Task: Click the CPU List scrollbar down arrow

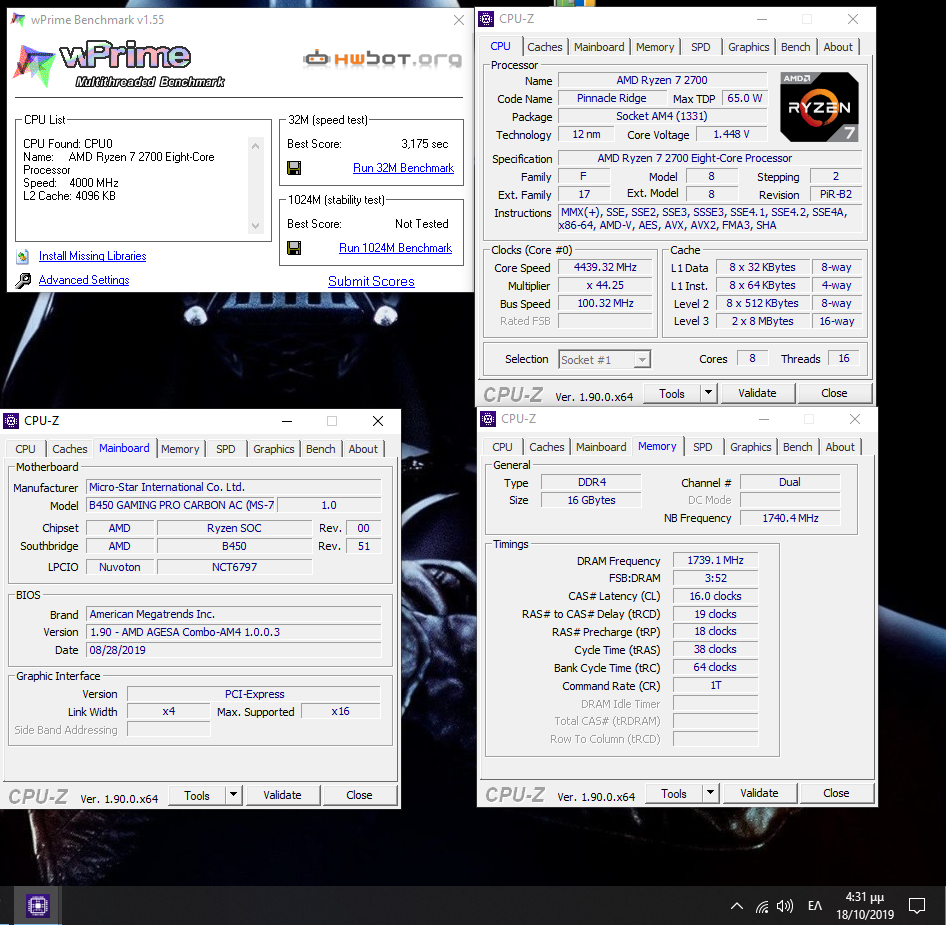Action: 255,226
